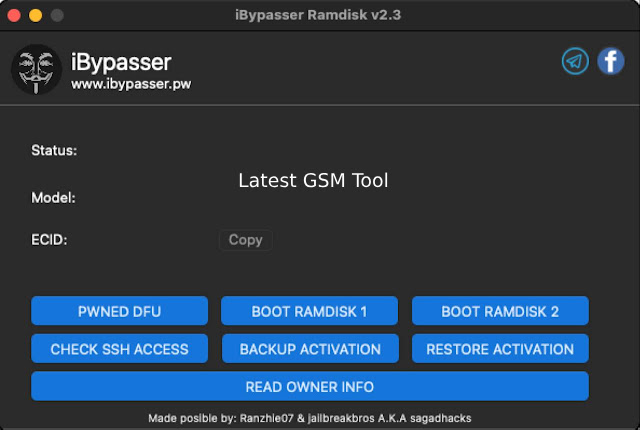Open the Facebook page icon

tap(611, 62)
